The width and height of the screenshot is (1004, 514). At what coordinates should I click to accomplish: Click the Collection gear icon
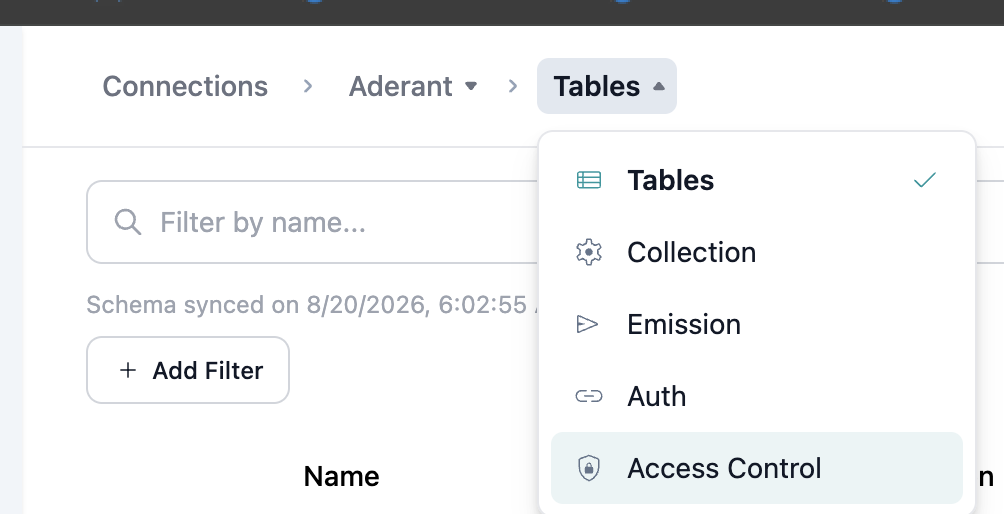588,252
